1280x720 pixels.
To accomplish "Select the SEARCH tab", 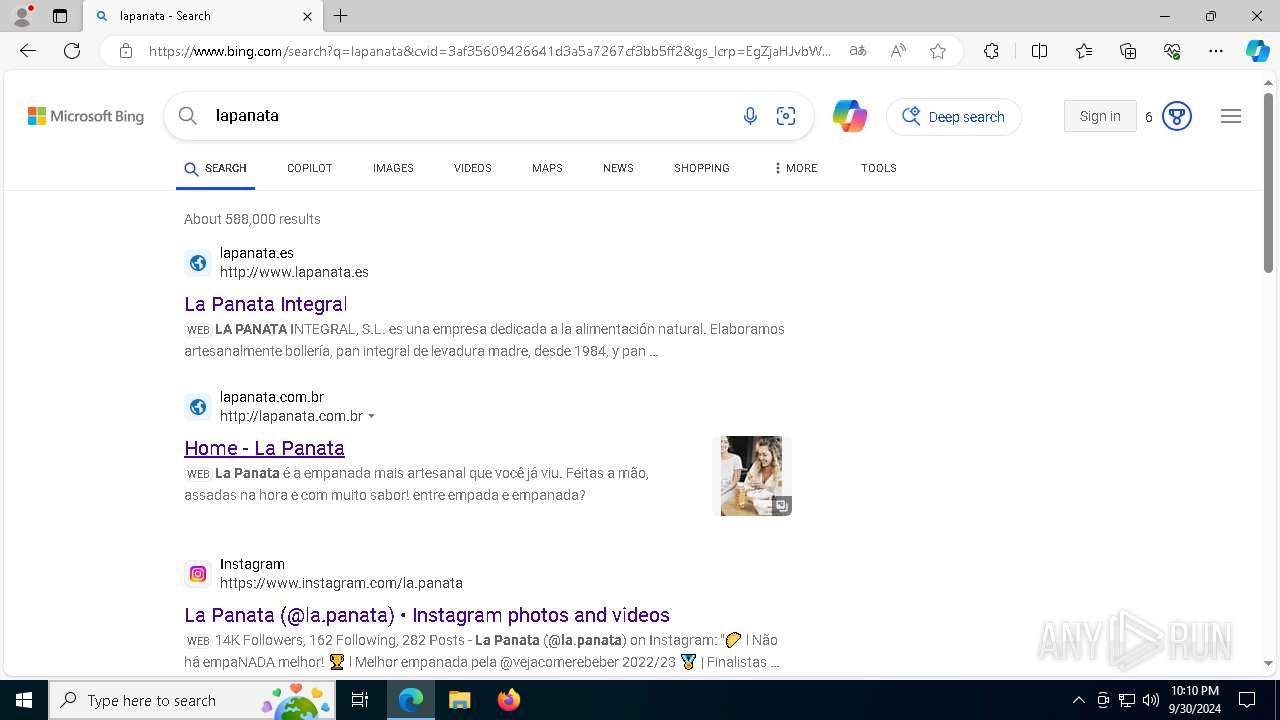I will coord(215,169).
